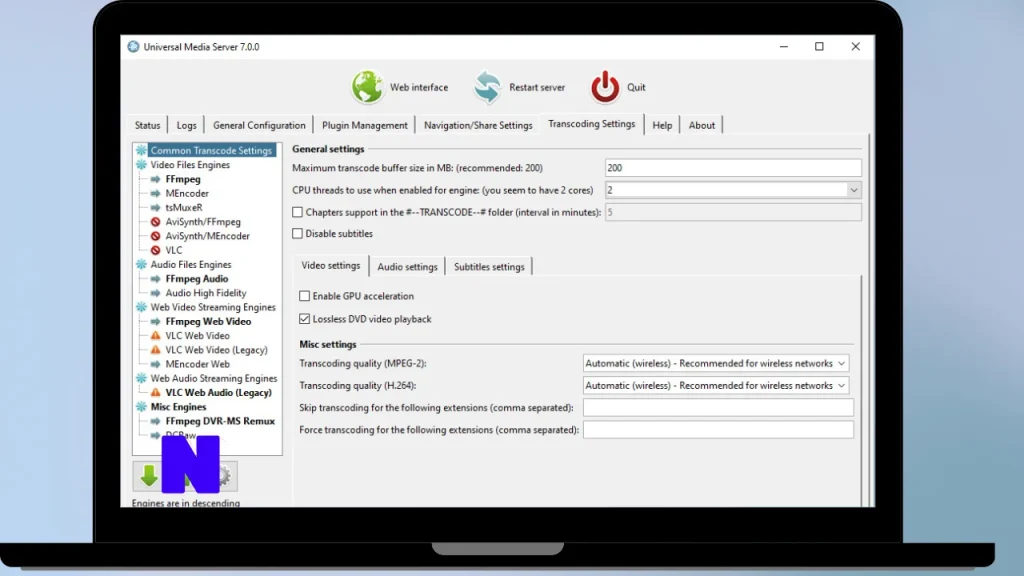
Task: Select the Transcoding Settings tab
Action: click(x=592, y=123)
